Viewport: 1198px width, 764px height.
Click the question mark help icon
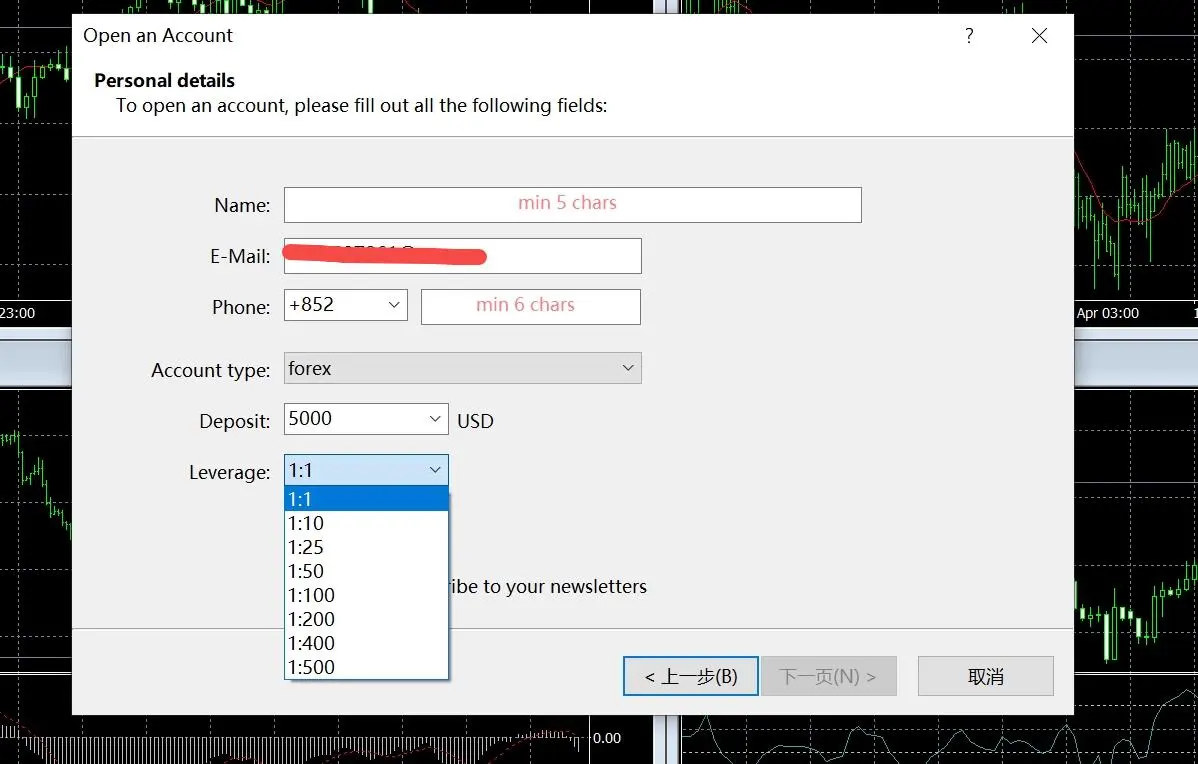pos(969,36)
